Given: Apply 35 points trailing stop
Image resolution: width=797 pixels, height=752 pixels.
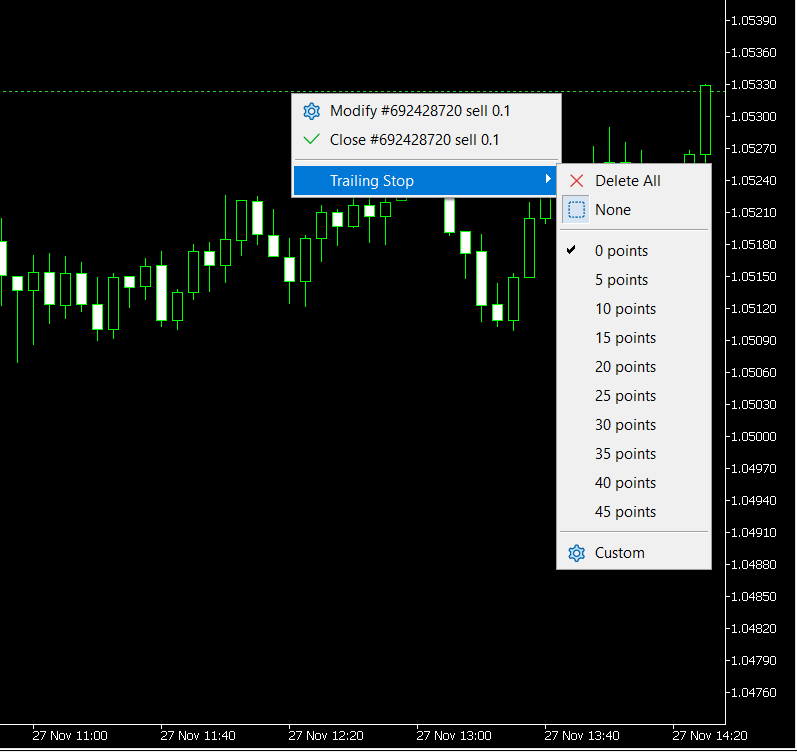Looking at the screenshot, I should point(625,454).
